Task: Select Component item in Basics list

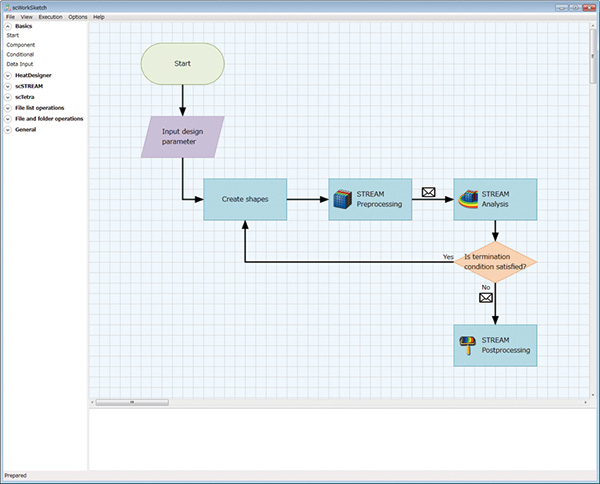Action: (x=21, y=45)
